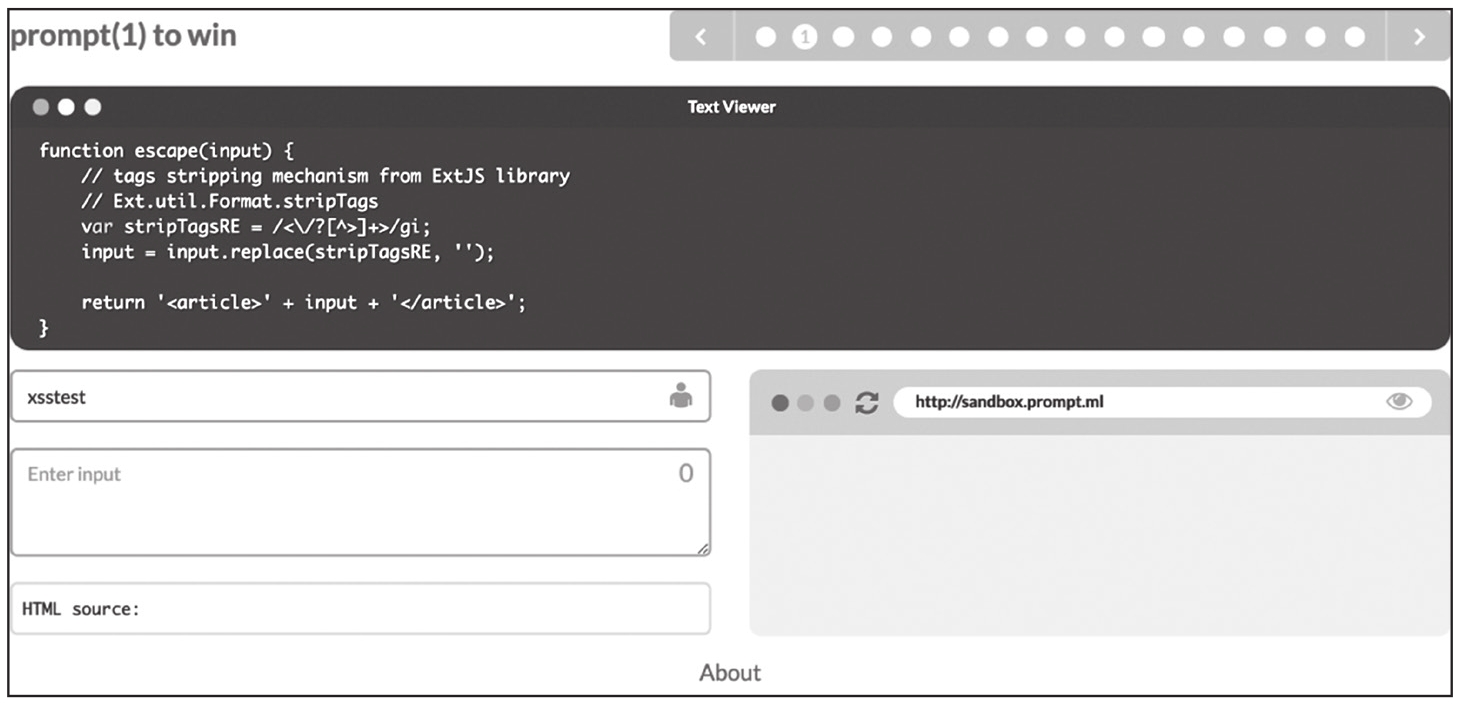
Task: Click the resize handle of the input textarea
Action: tap(705, 549)
